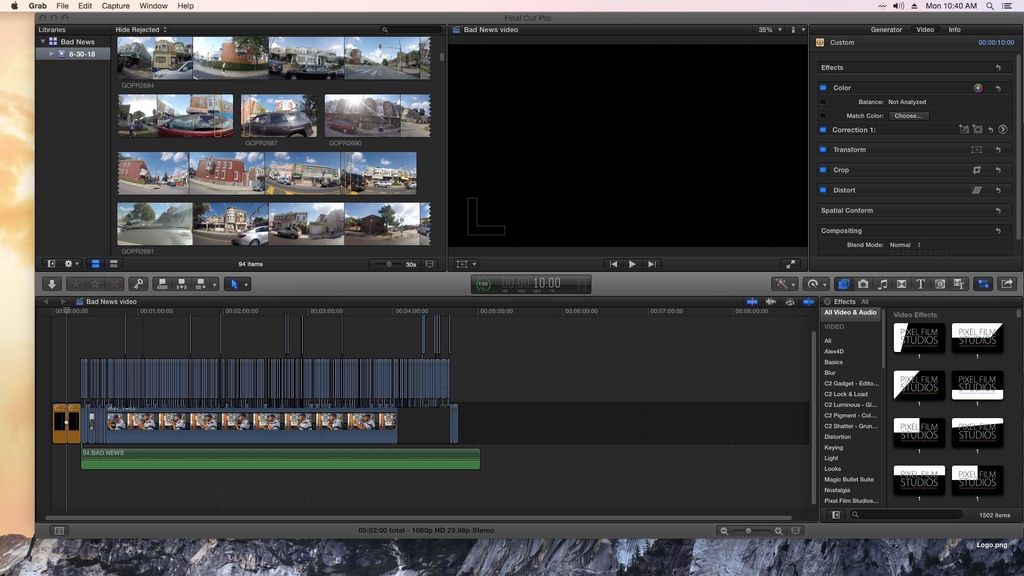Select the Blur effects category
Screen dimensions: 1024x576
click(x=829, y=372)
